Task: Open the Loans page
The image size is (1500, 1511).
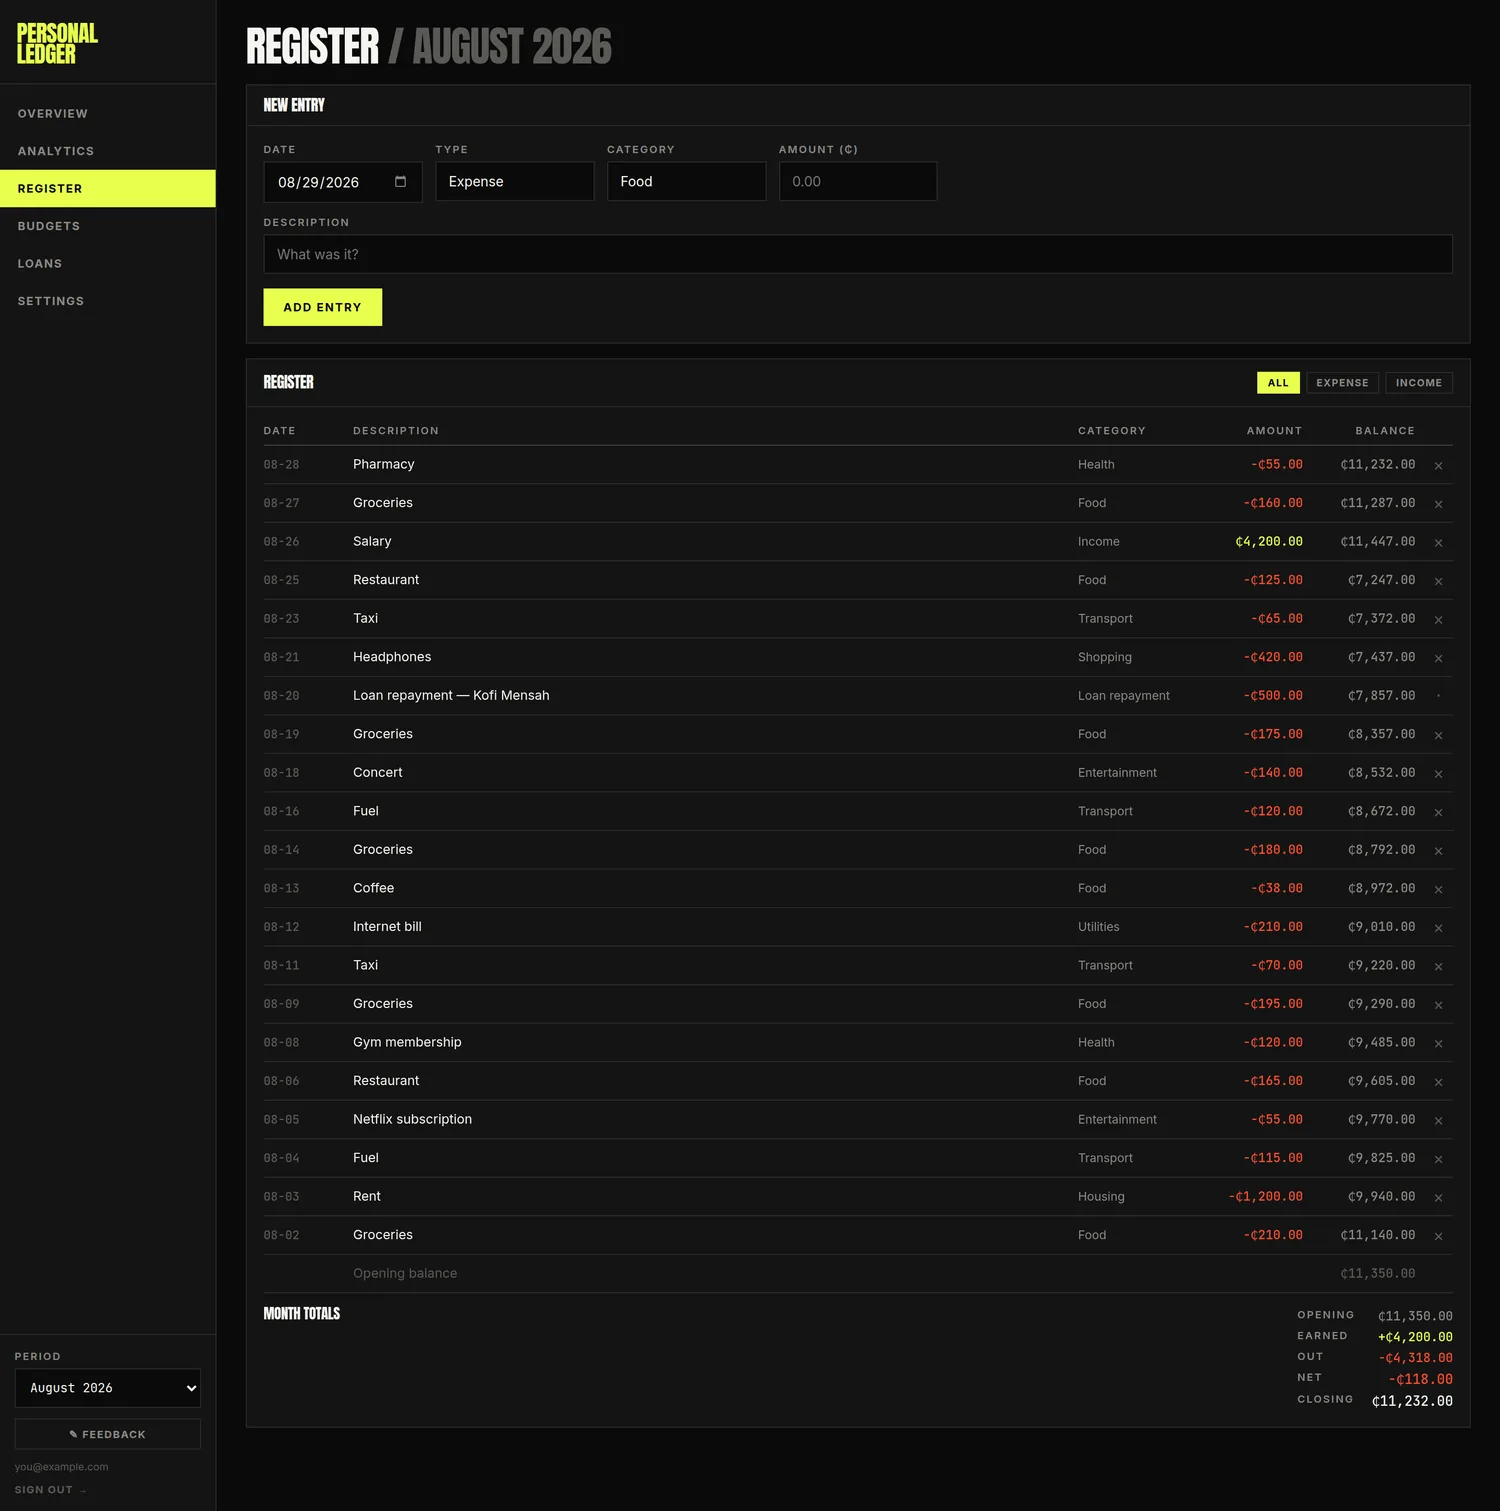Action: click(108, 264)
